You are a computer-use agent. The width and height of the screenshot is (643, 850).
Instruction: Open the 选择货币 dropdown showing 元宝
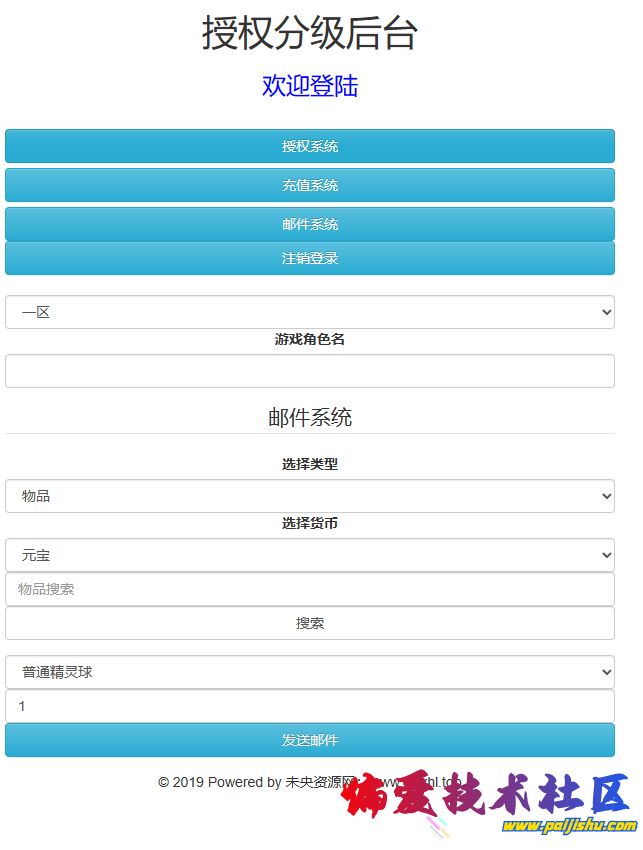310,555
